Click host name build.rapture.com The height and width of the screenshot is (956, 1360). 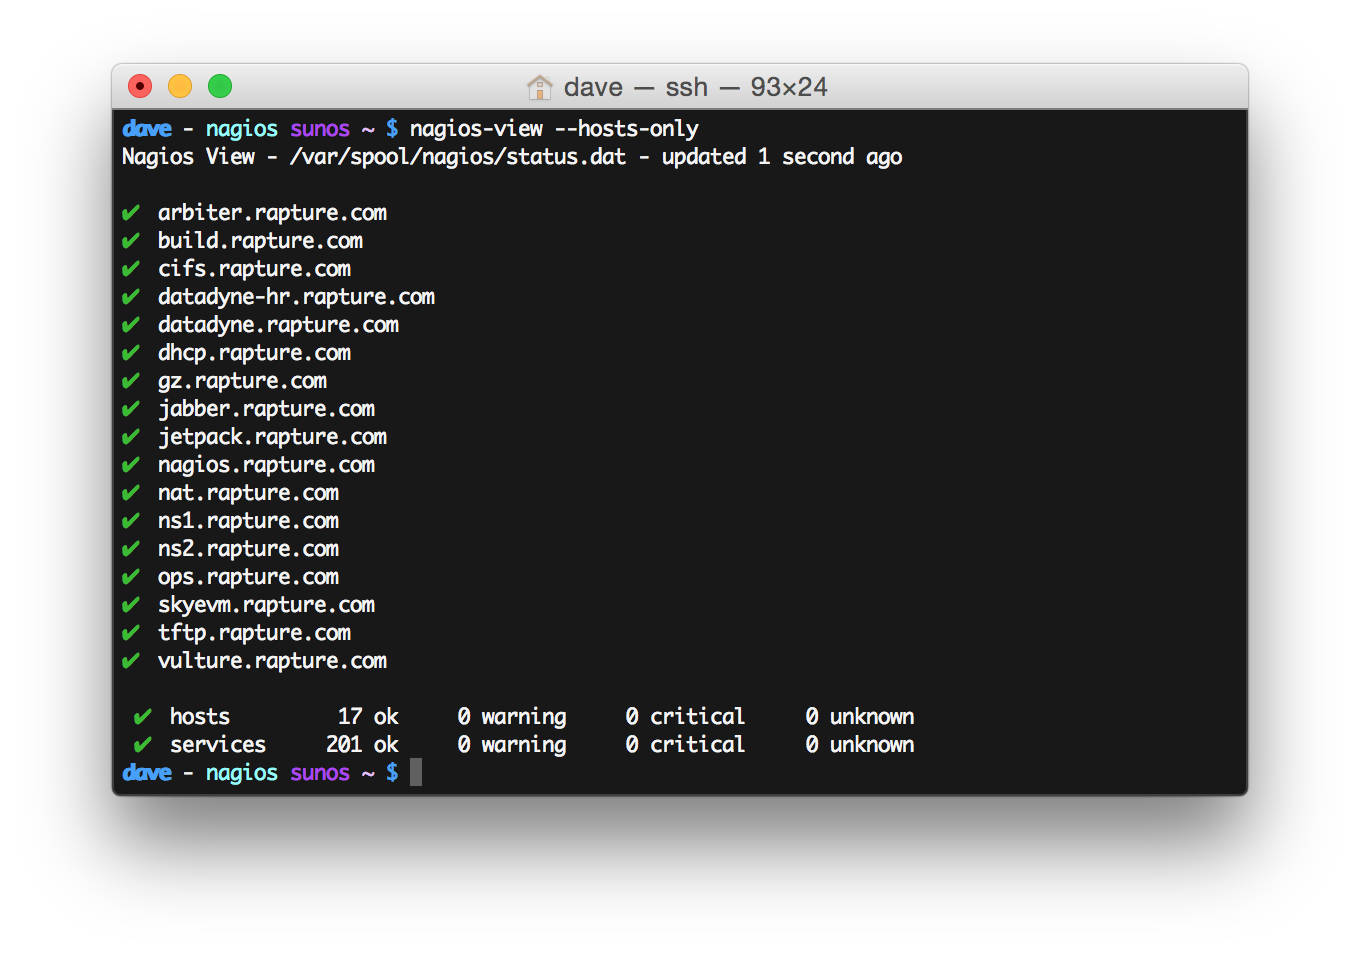pyautogui.click(x=260, y=241)
